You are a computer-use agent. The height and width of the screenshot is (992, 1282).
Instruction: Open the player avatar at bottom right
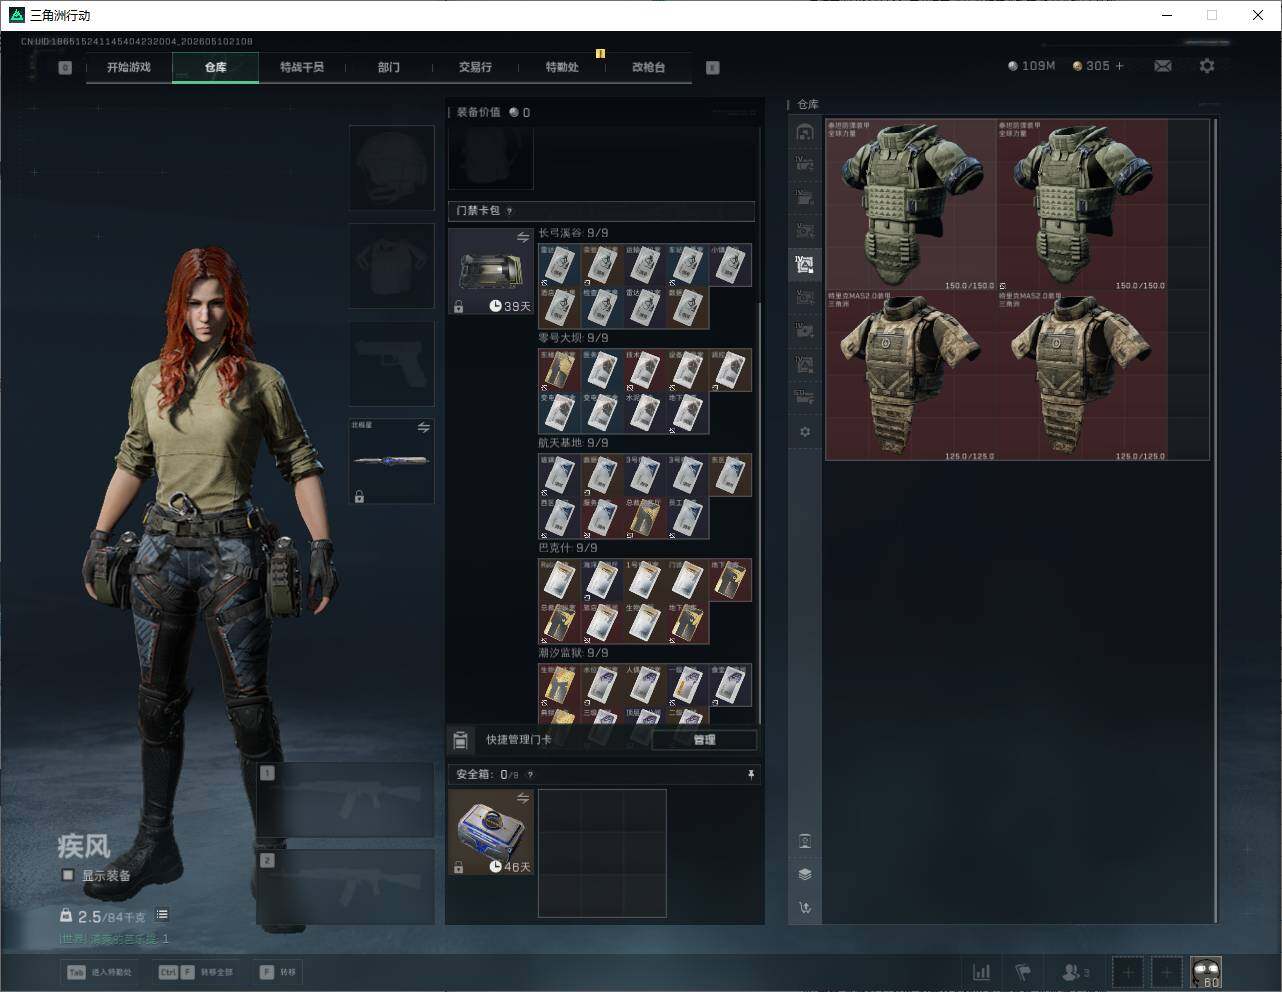(x=1206, y=972)
